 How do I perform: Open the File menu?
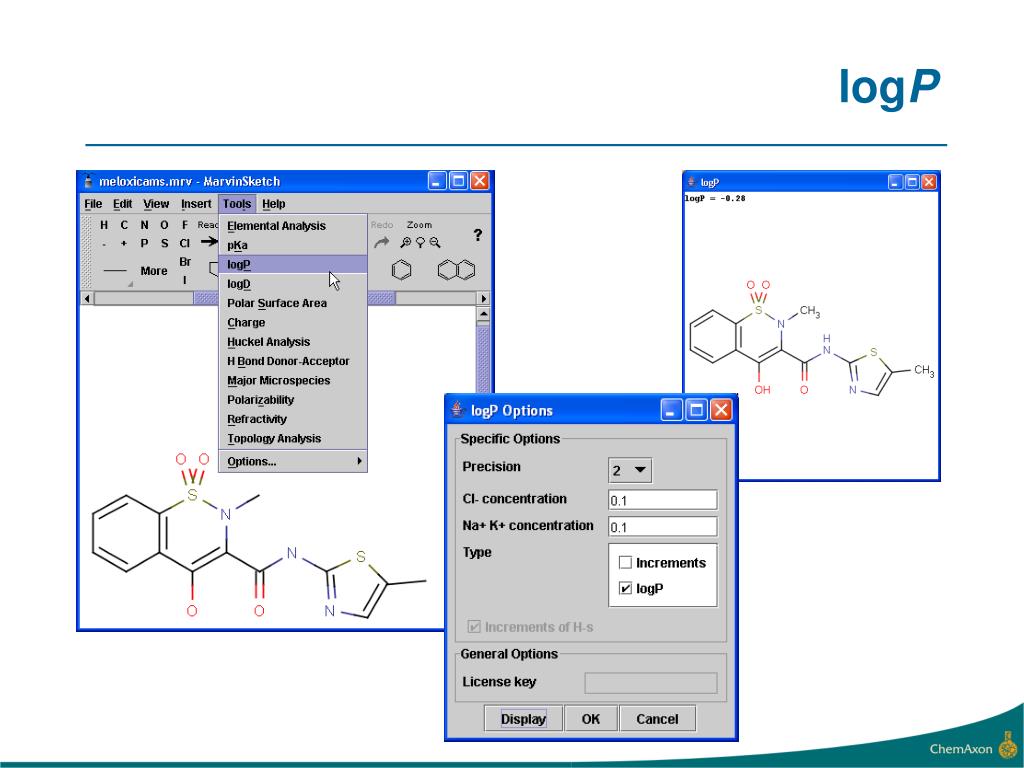click(93, 204)
